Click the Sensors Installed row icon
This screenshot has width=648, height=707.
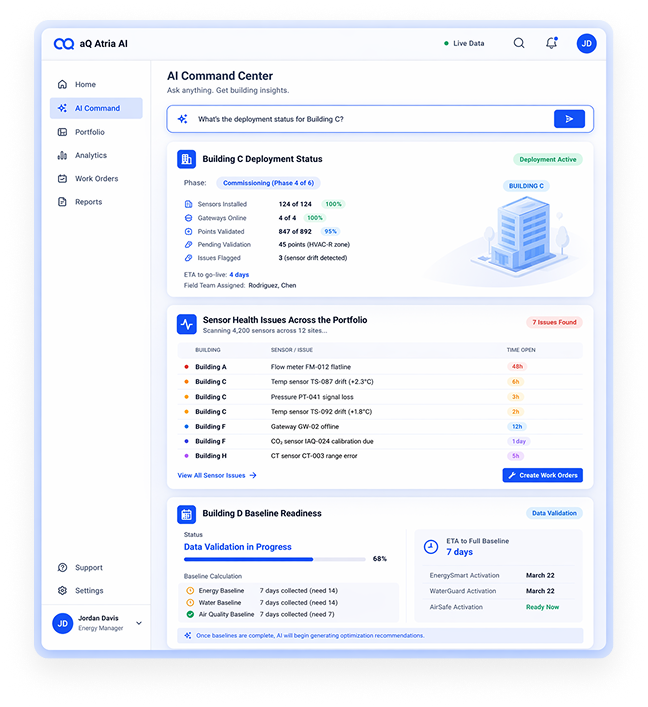(188, 204)
